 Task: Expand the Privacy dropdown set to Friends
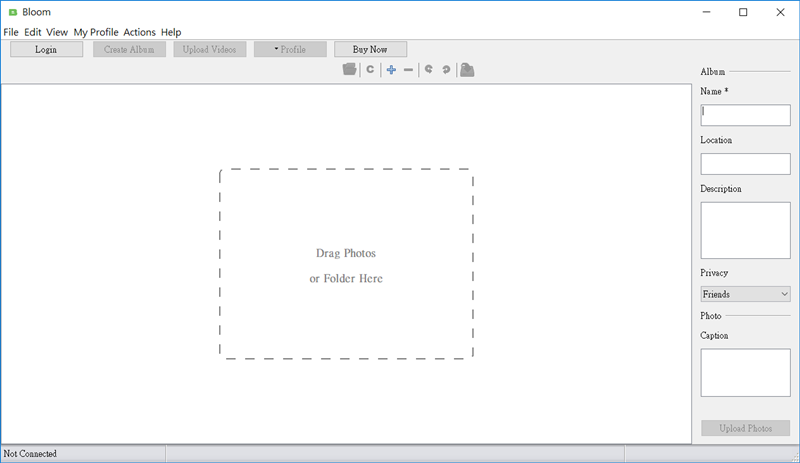pyautogui.click(x=745, y=294)
